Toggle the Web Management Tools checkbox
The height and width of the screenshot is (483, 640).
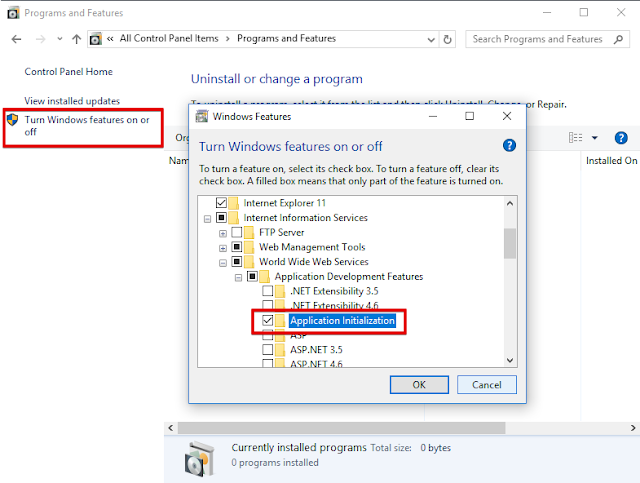(237, 247)
